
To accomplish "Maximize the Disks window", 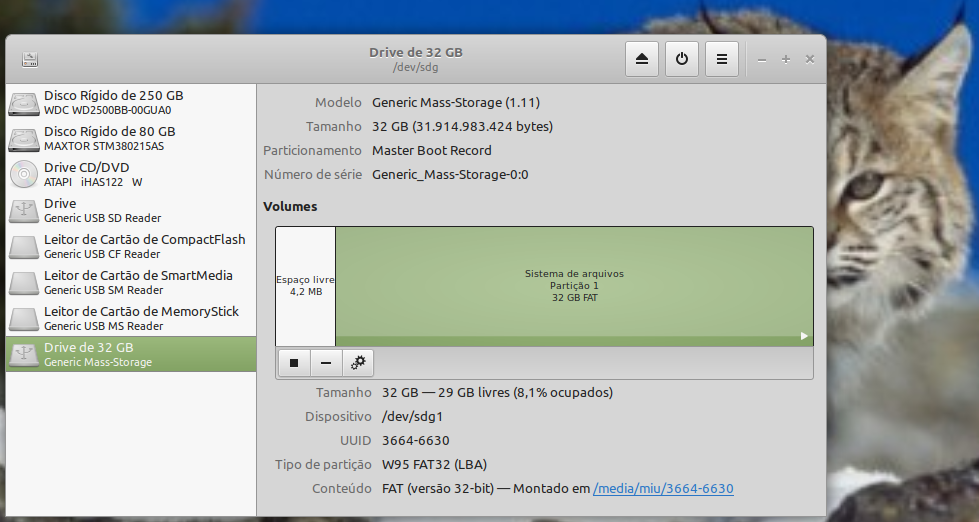I will (786, 59).
